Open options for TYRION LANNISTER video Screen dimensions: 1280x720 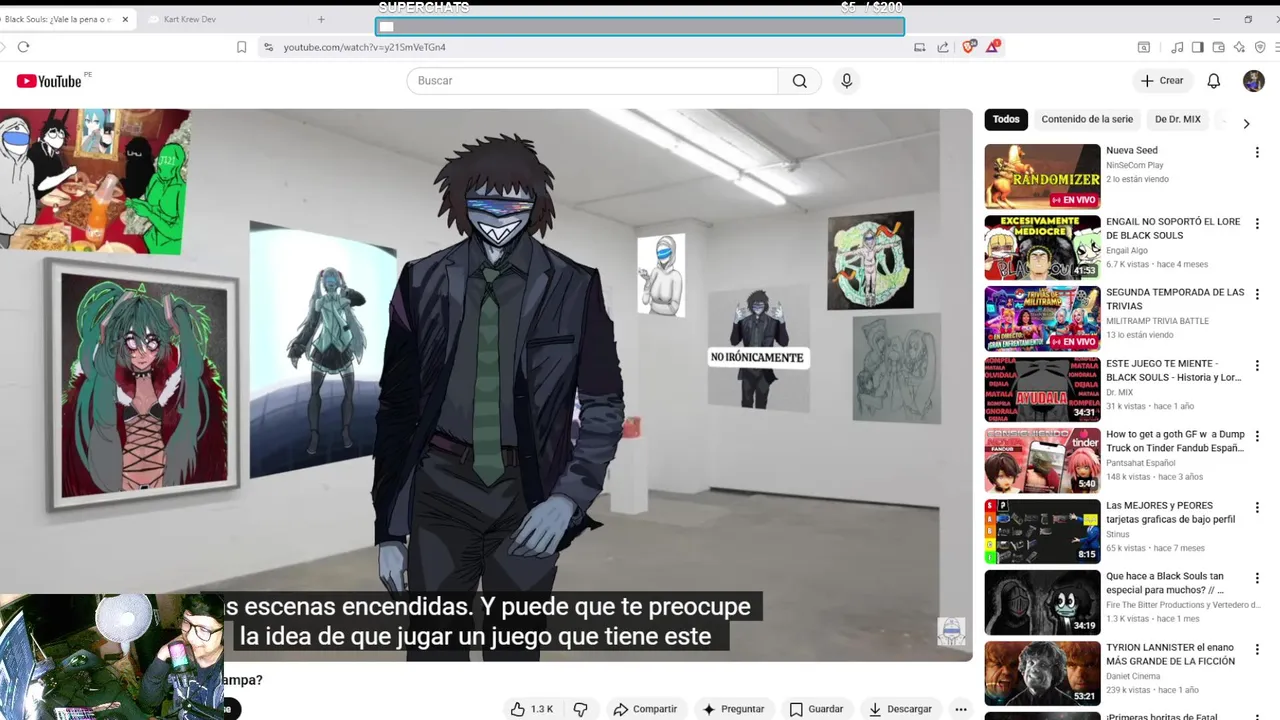pos(1257,650)
